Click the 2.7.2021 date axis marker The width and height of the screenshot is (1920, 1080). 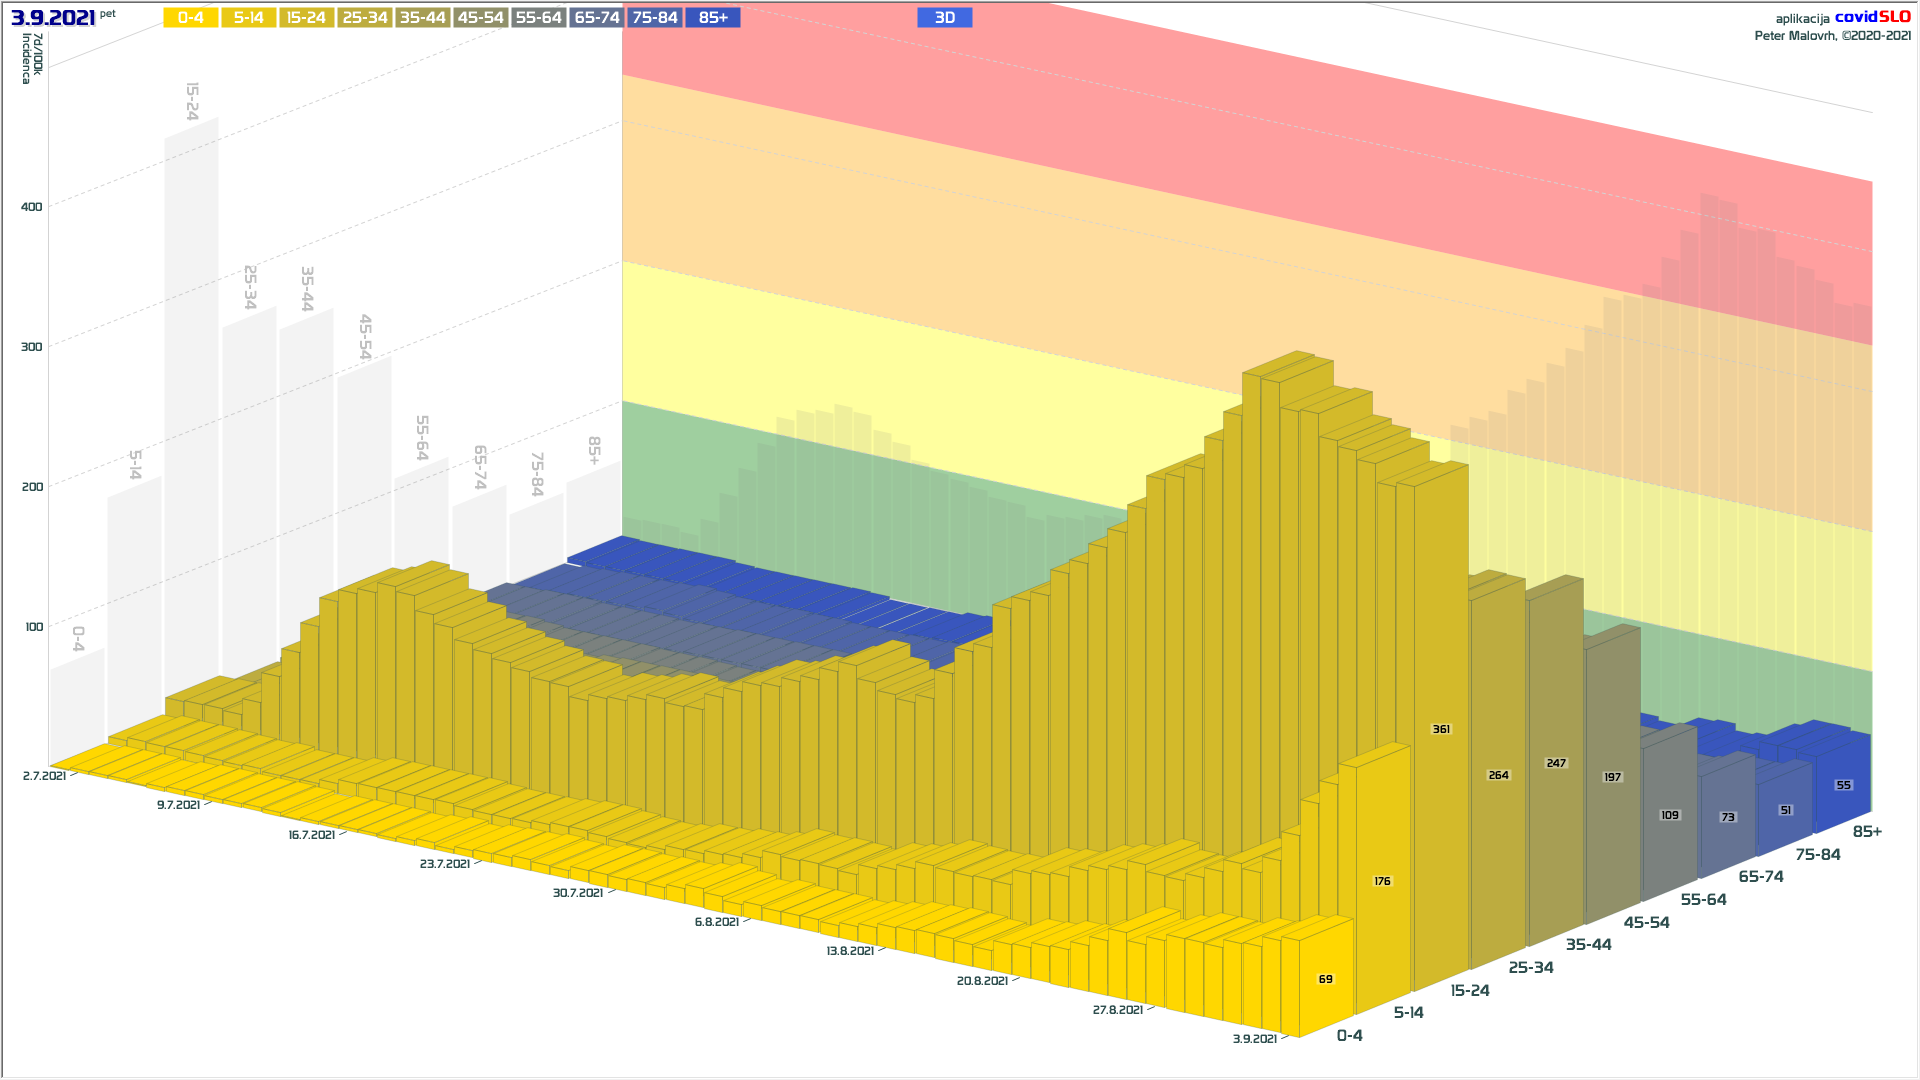click(44, 776)
